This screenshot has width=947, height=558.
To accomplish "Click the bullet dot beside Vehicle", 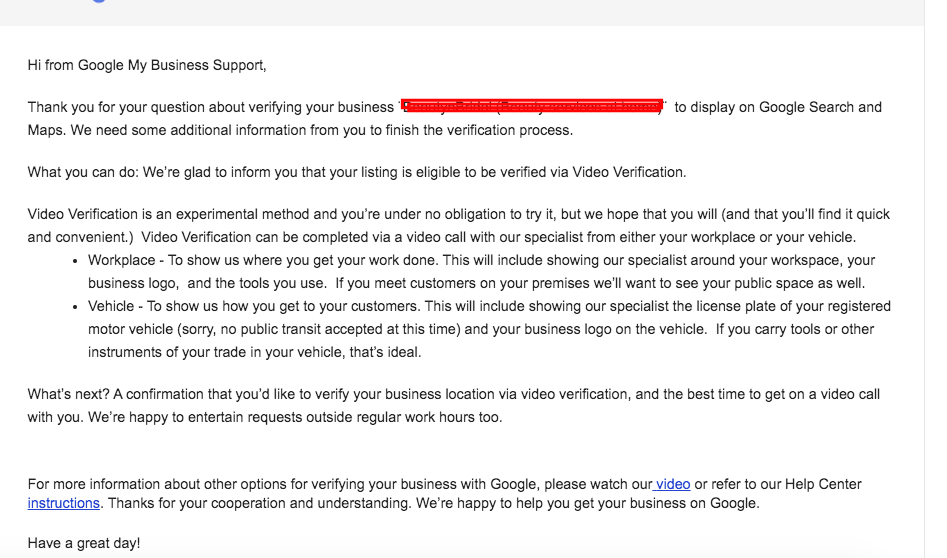I will point(75,307).
